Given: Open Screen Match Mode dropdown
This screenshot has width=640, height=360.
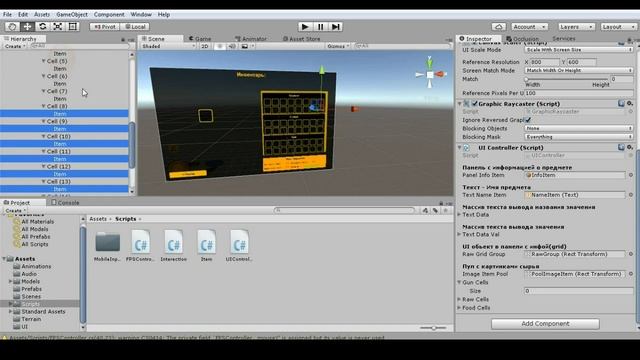Looking at the screenshot, I should click(578, 70).
